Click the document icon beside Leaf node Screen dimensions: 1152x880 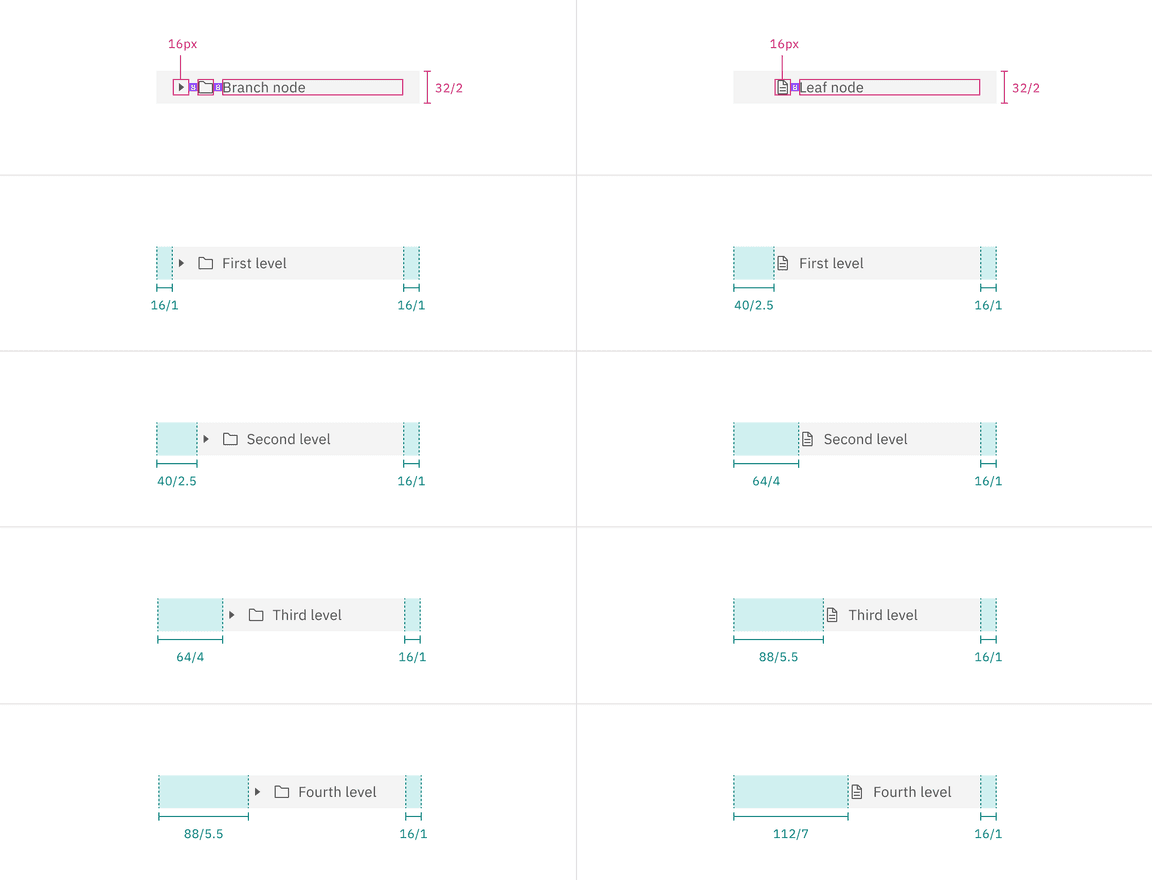pyautogui.click(x=783, y=88)
